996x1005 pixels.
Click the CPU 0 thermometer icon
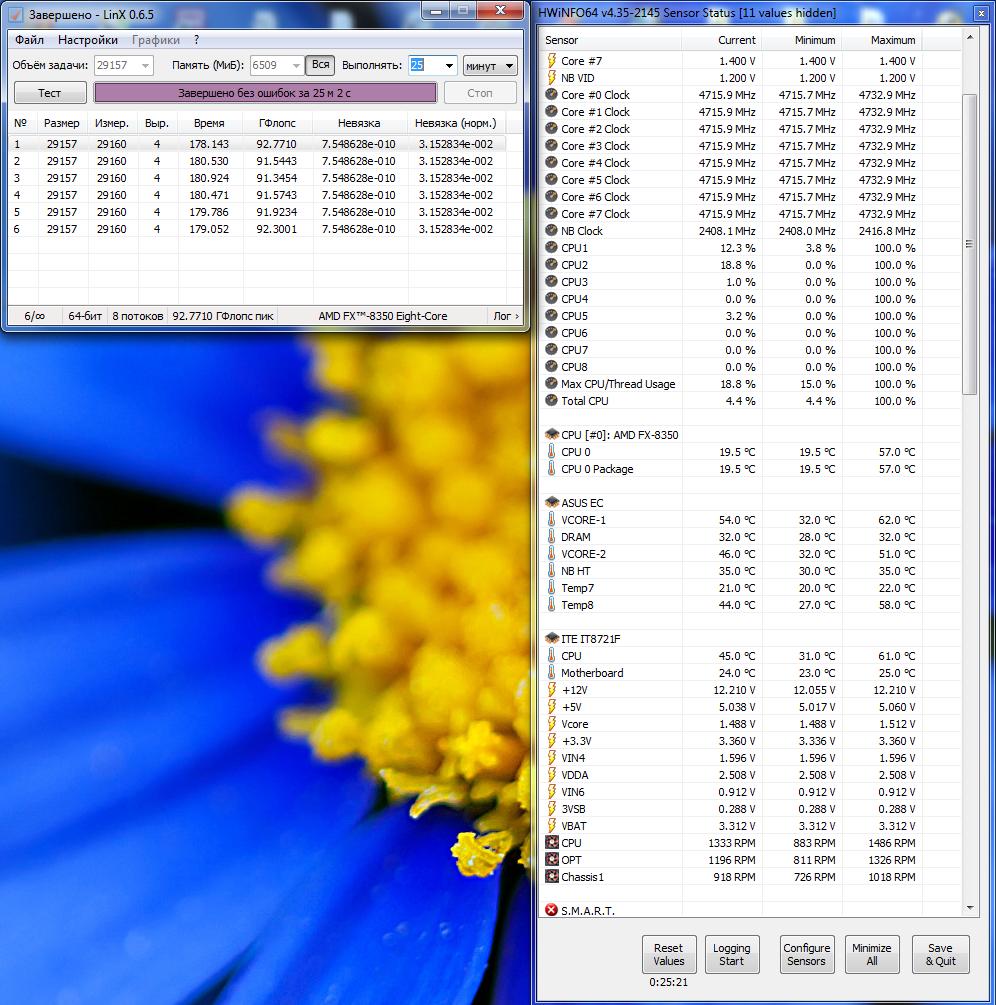point(551,452)
